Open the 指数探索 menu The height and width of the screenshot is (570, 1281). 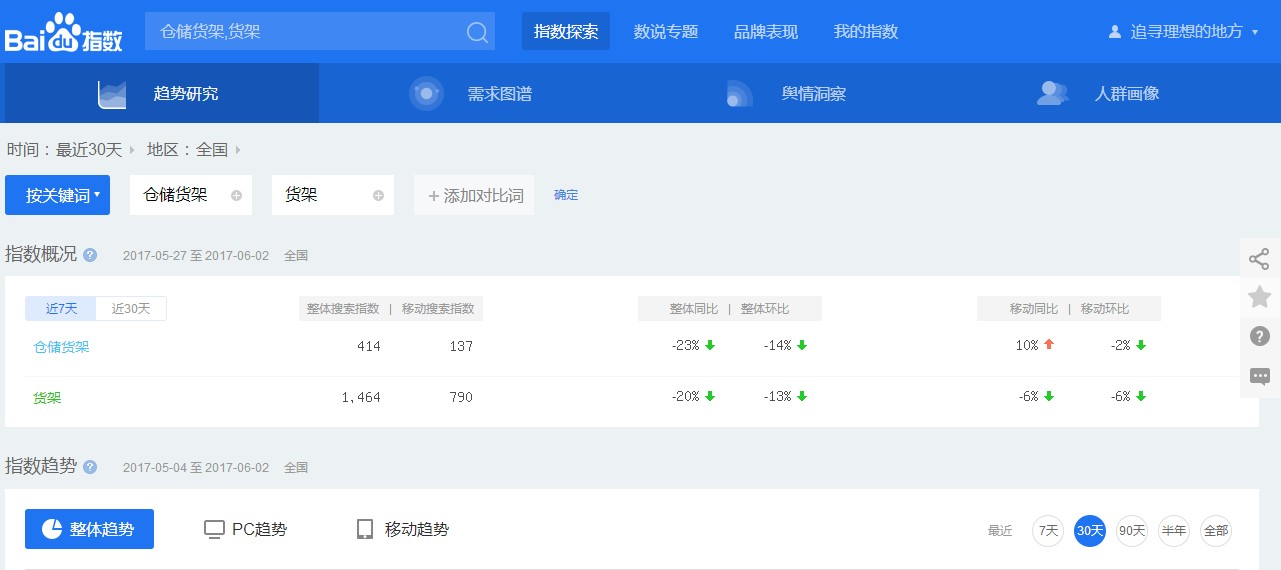[566, 32]
